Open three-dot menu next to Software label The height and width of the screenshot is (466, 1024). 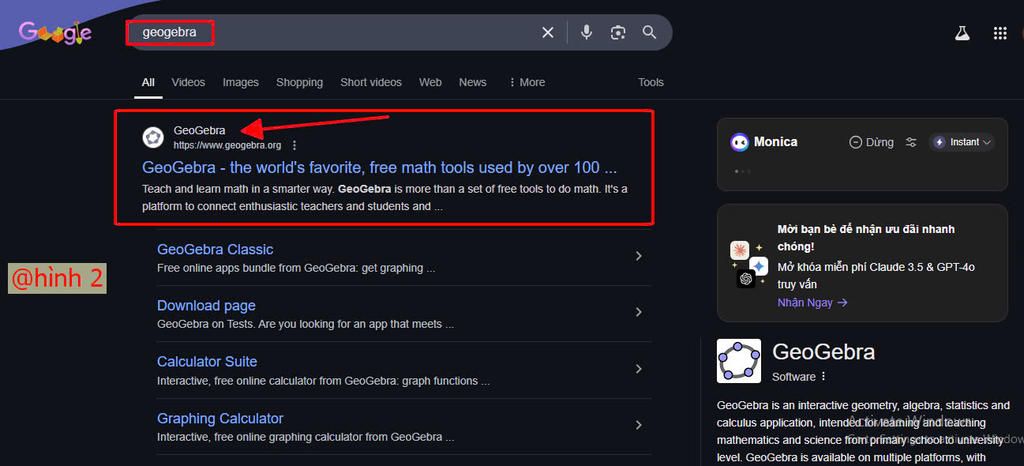(x=824, y=377)
